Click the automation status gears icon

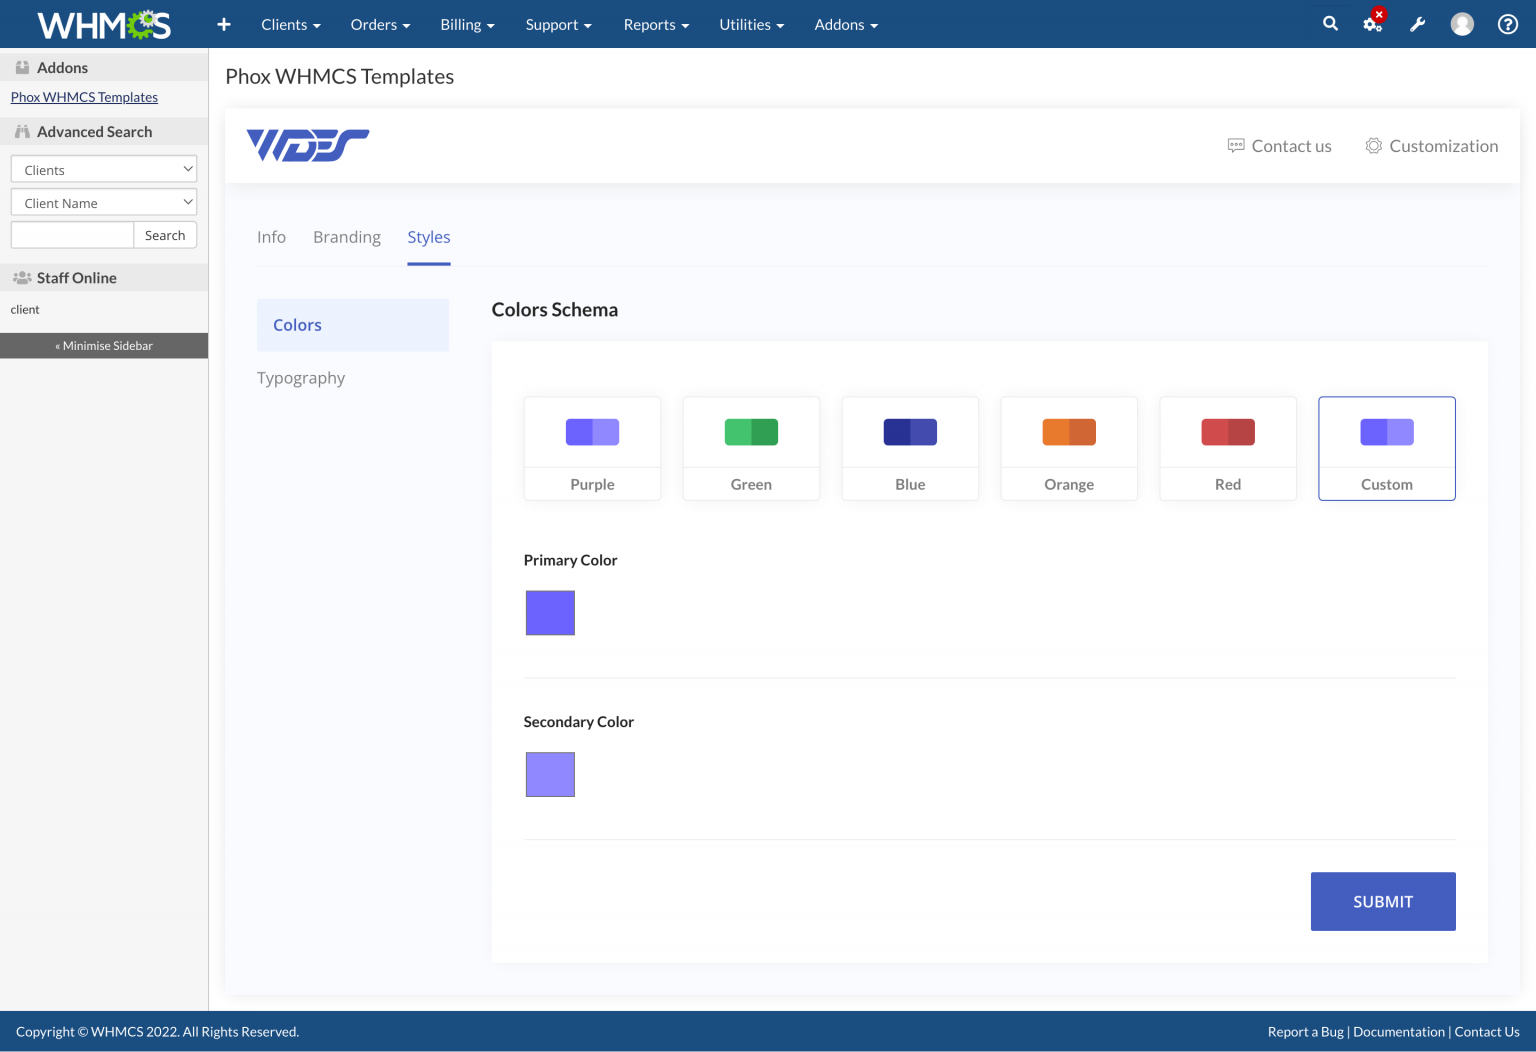(x=1373, y=24)
